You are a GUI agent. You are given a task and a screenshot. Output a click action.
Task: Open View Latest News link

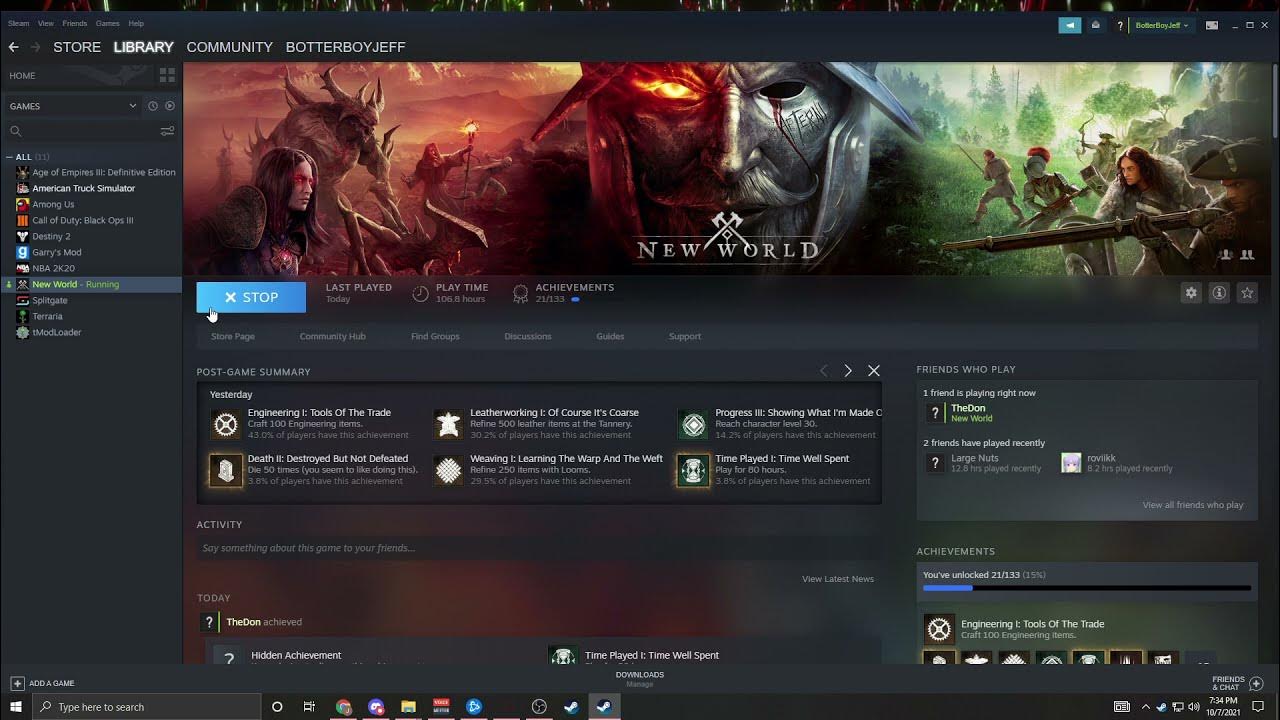pyautogui.click(x=838, y=579)
